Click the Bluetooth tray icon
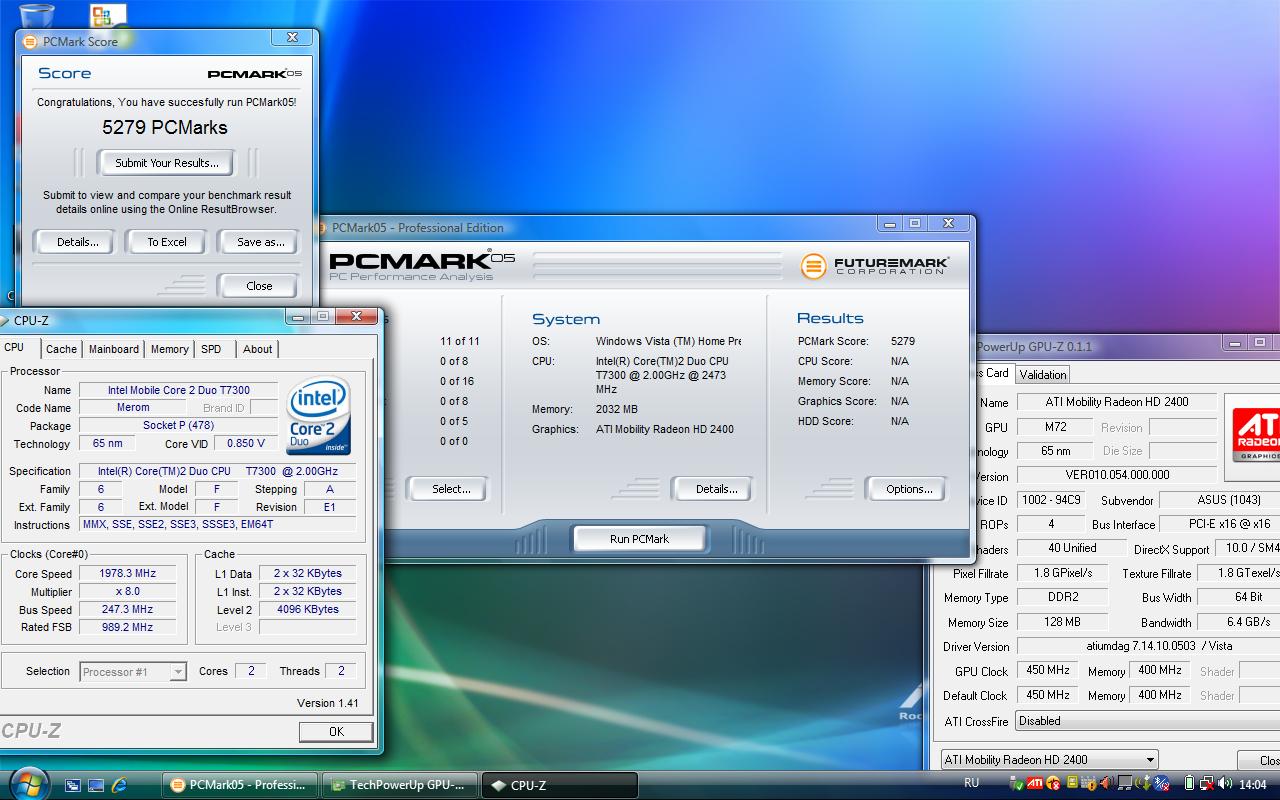Image resolution: width=1280 pixels, height=800 pixels. (1160, 783)
